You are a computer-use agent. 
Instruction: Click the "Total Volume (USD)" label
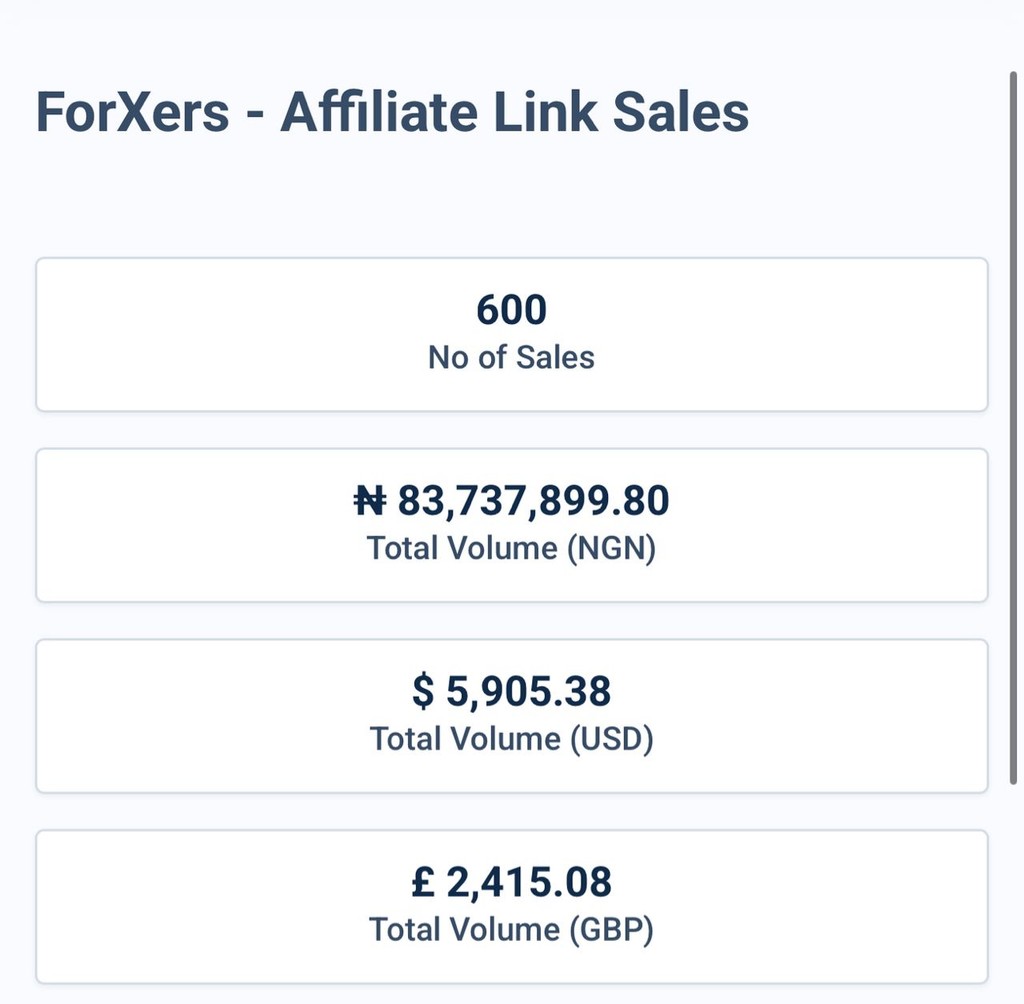[511, 739]
